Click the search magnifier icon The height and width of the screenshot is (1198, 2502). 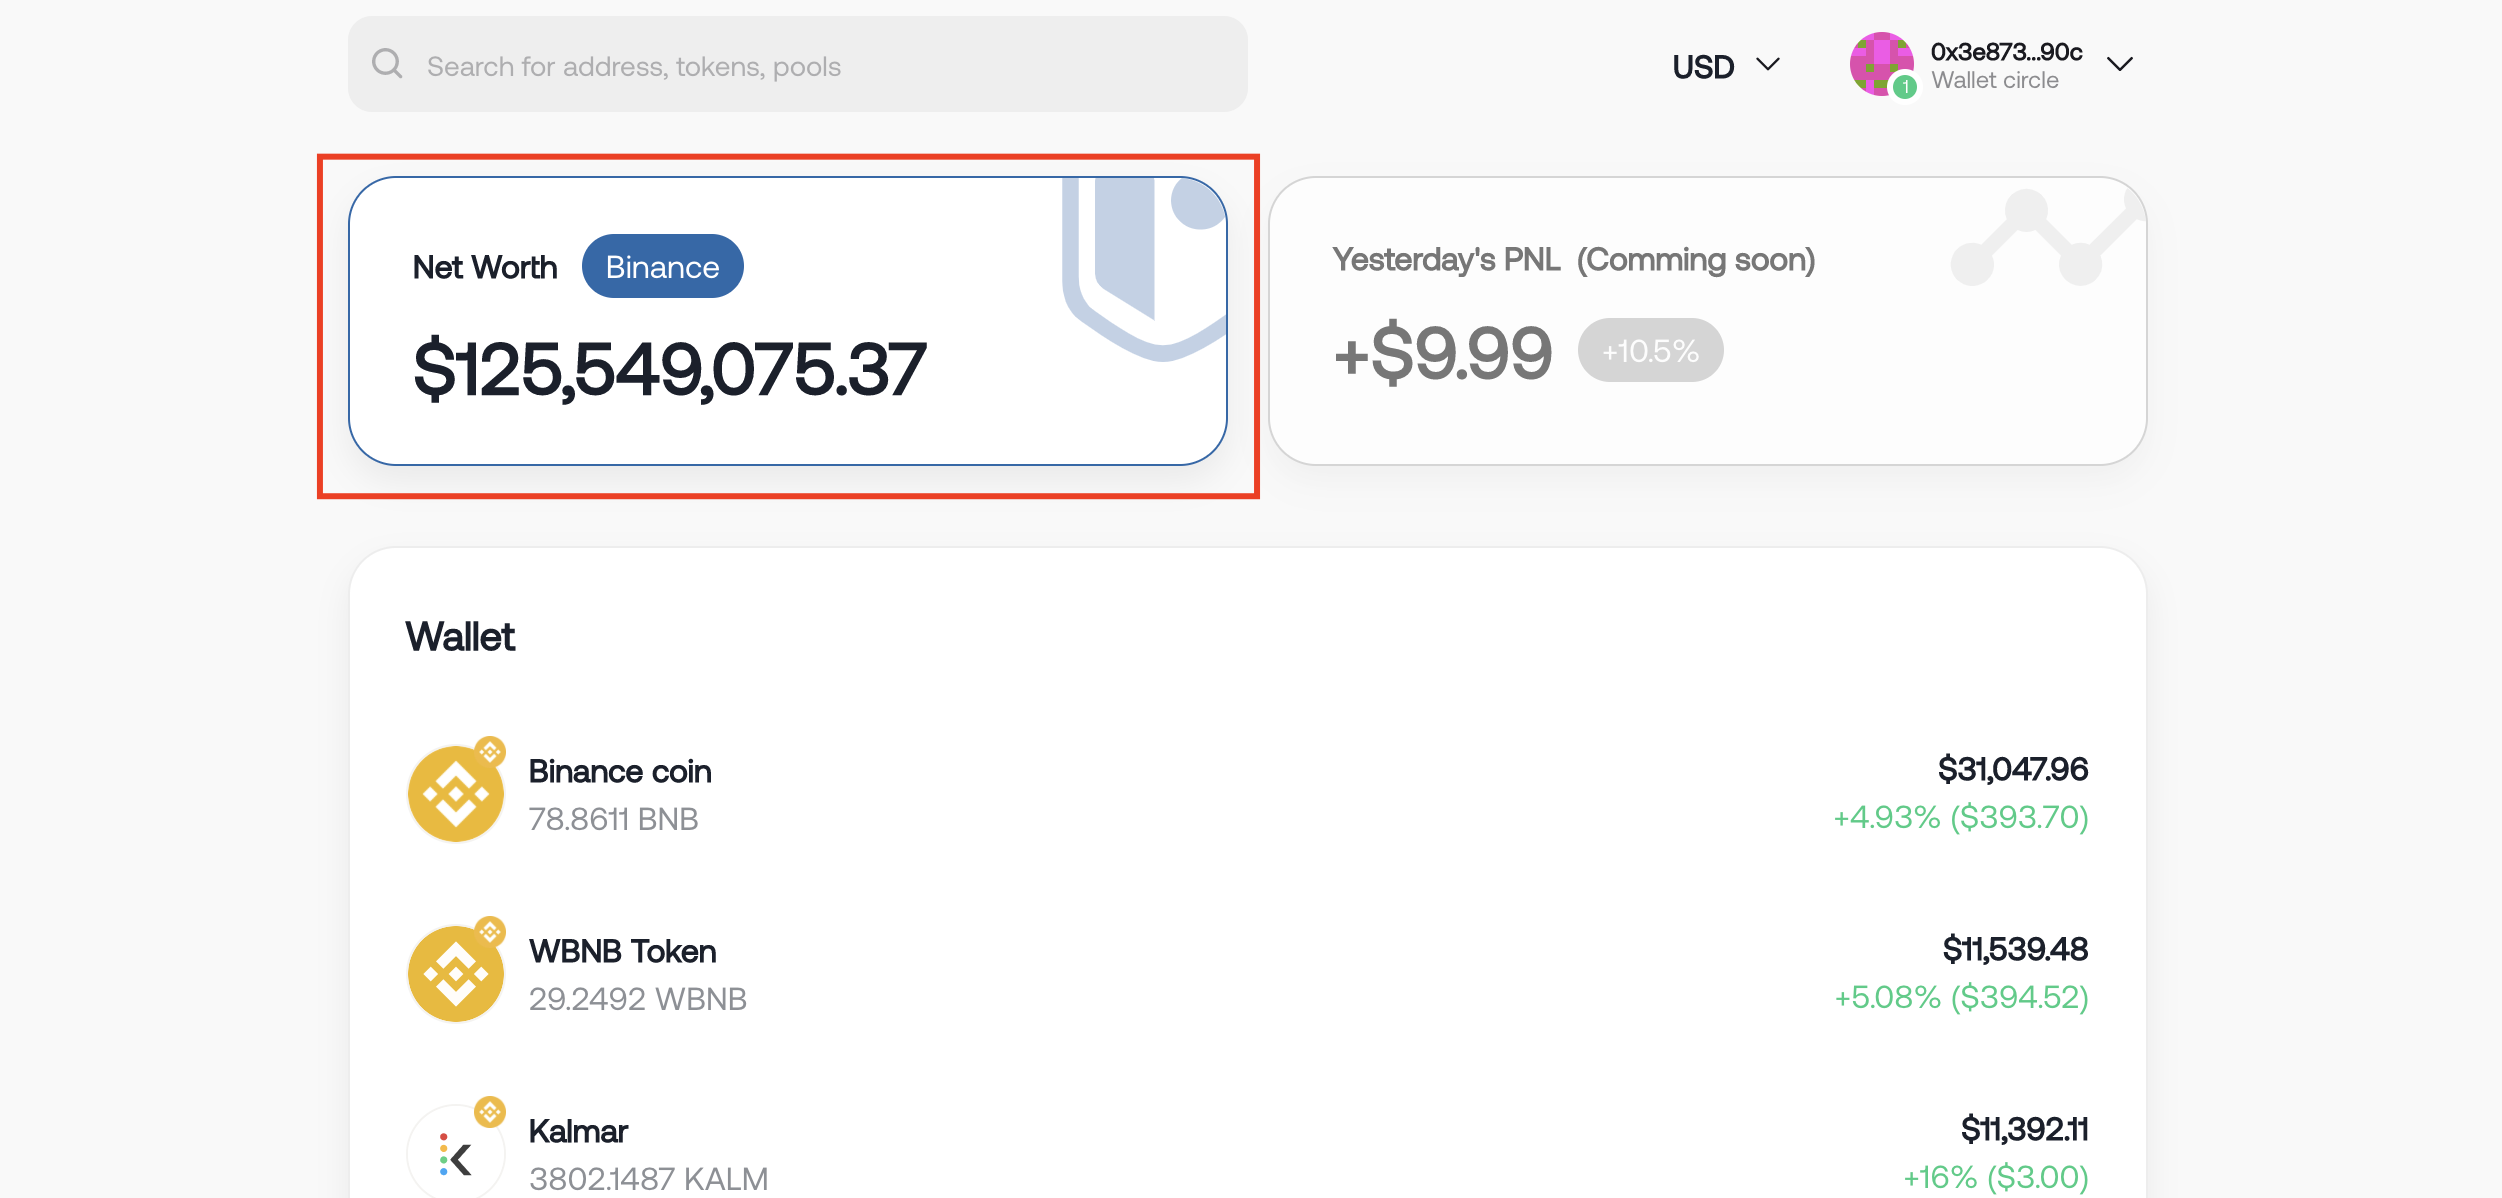(x=387, y=64)
